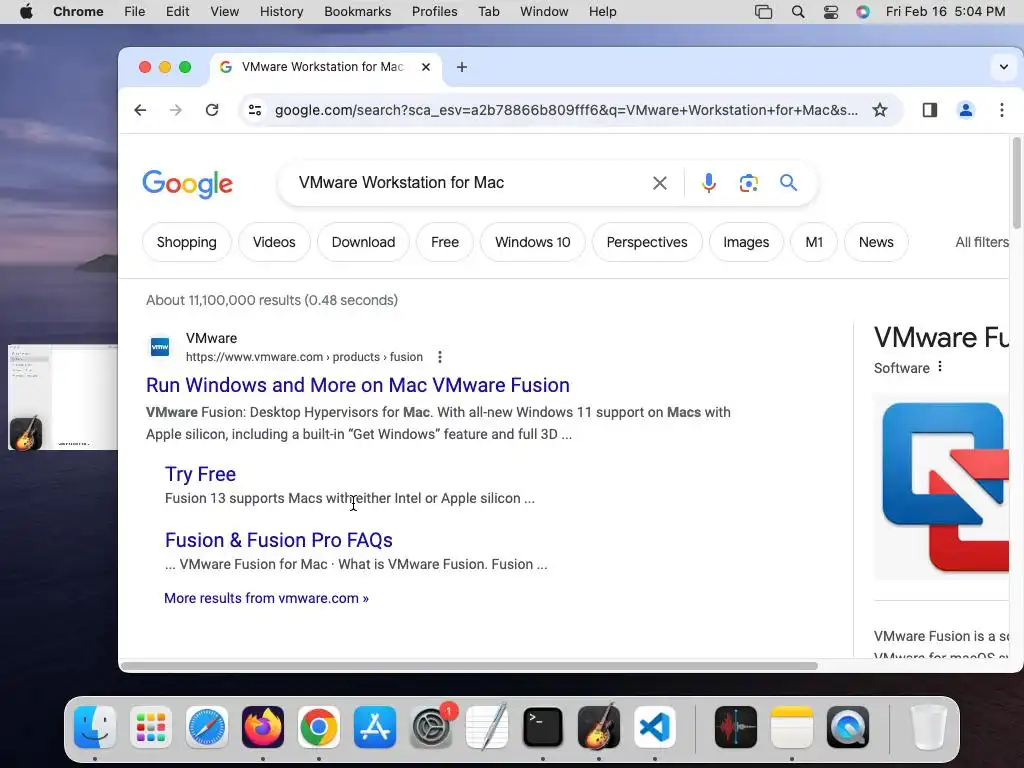
Task: Search by image with Google Lens icon
Action: pos(748,183)
